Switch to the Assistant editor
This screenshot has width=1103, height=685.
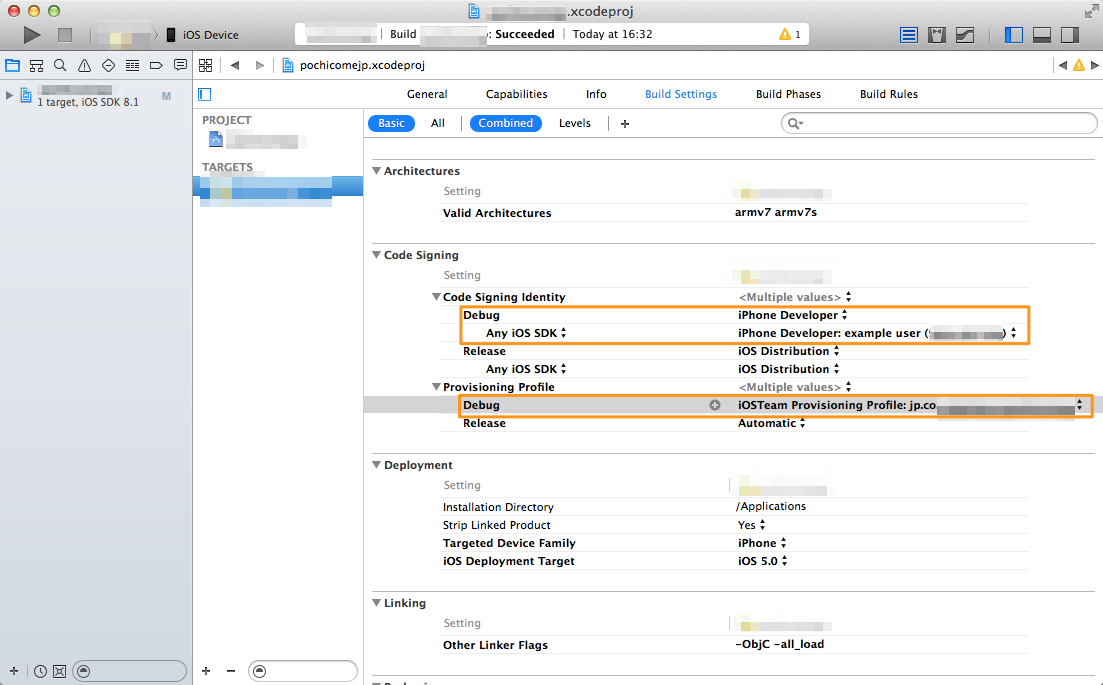tap(936, 34)
